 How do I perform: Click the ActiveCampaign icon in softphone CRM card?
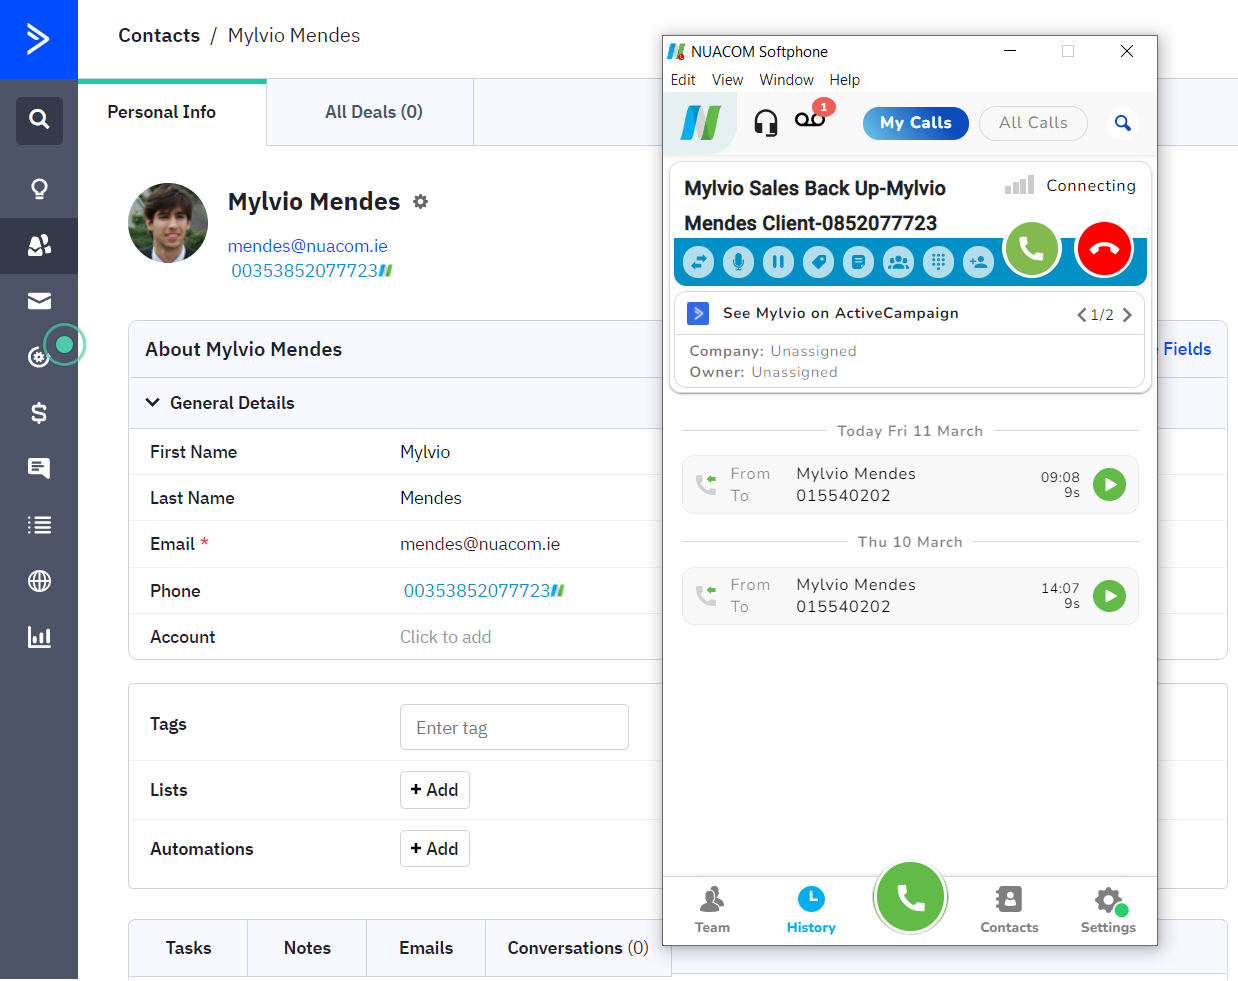coord(698,313)
